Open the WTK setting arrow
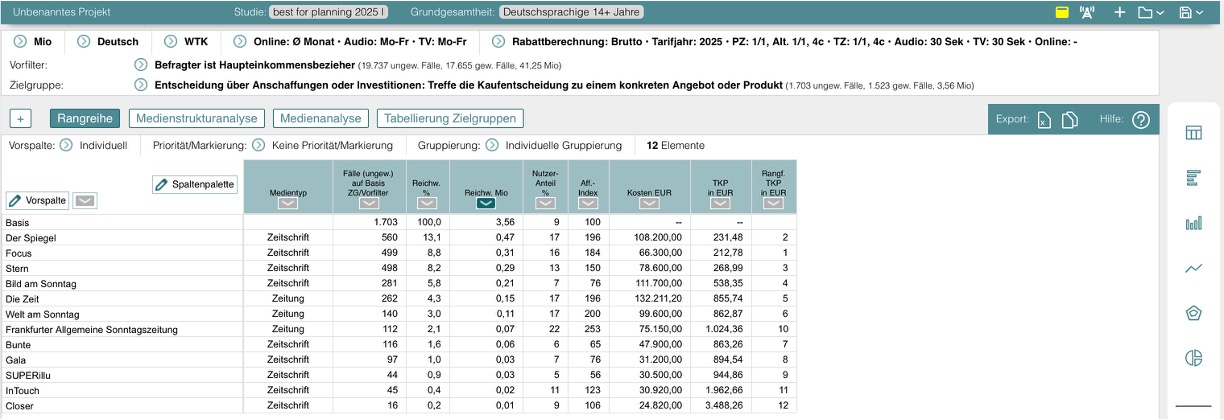Image resolution: width=1224 pixels, height=420 pixels. coord(169,42)
